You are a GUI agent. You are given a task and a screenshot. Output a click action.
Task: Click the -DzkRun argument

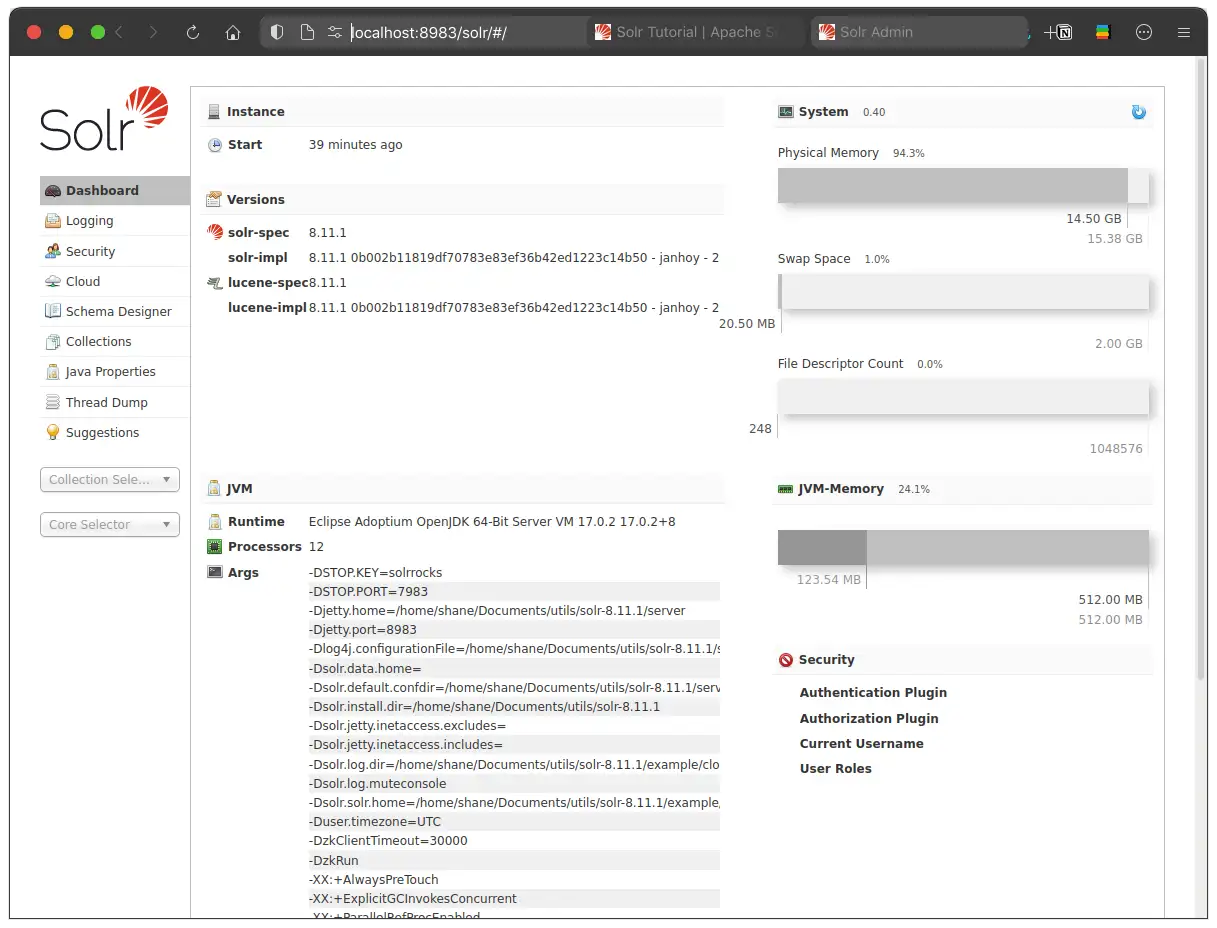tap(334, 861)
